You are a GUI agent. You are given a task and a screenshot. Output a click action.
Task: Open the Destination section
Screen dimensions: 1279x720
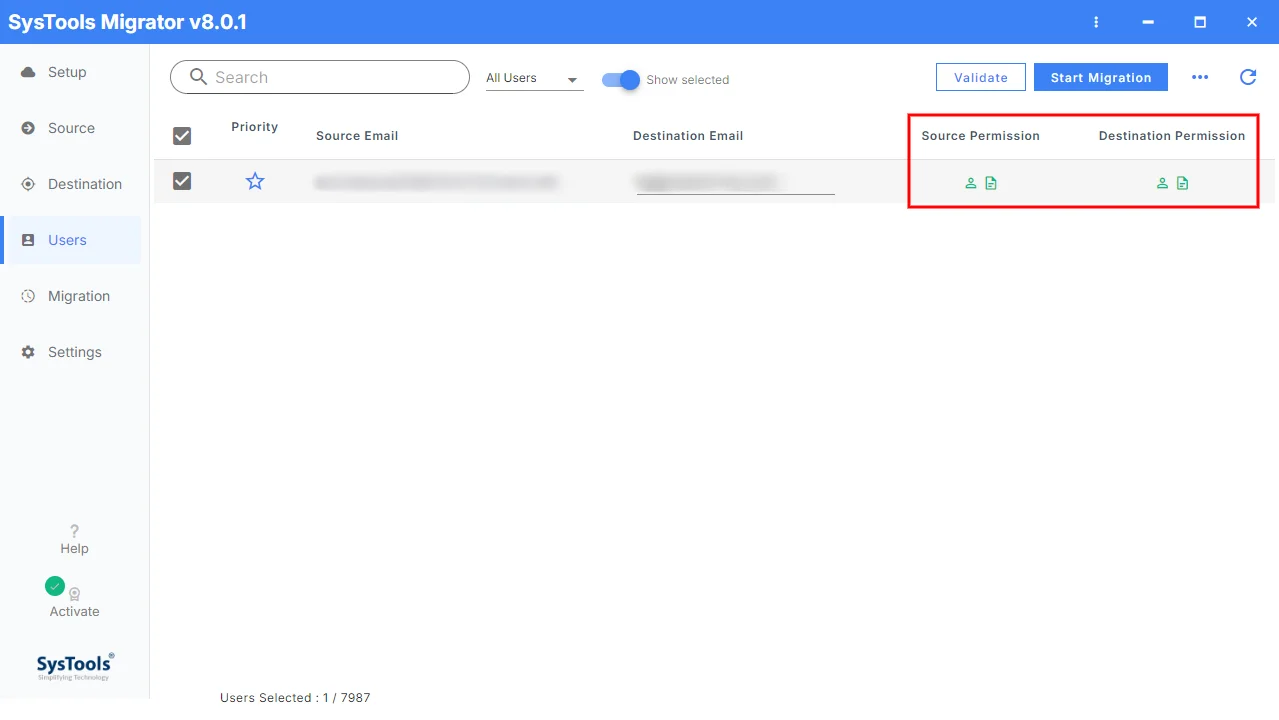[x=70, y=184]
